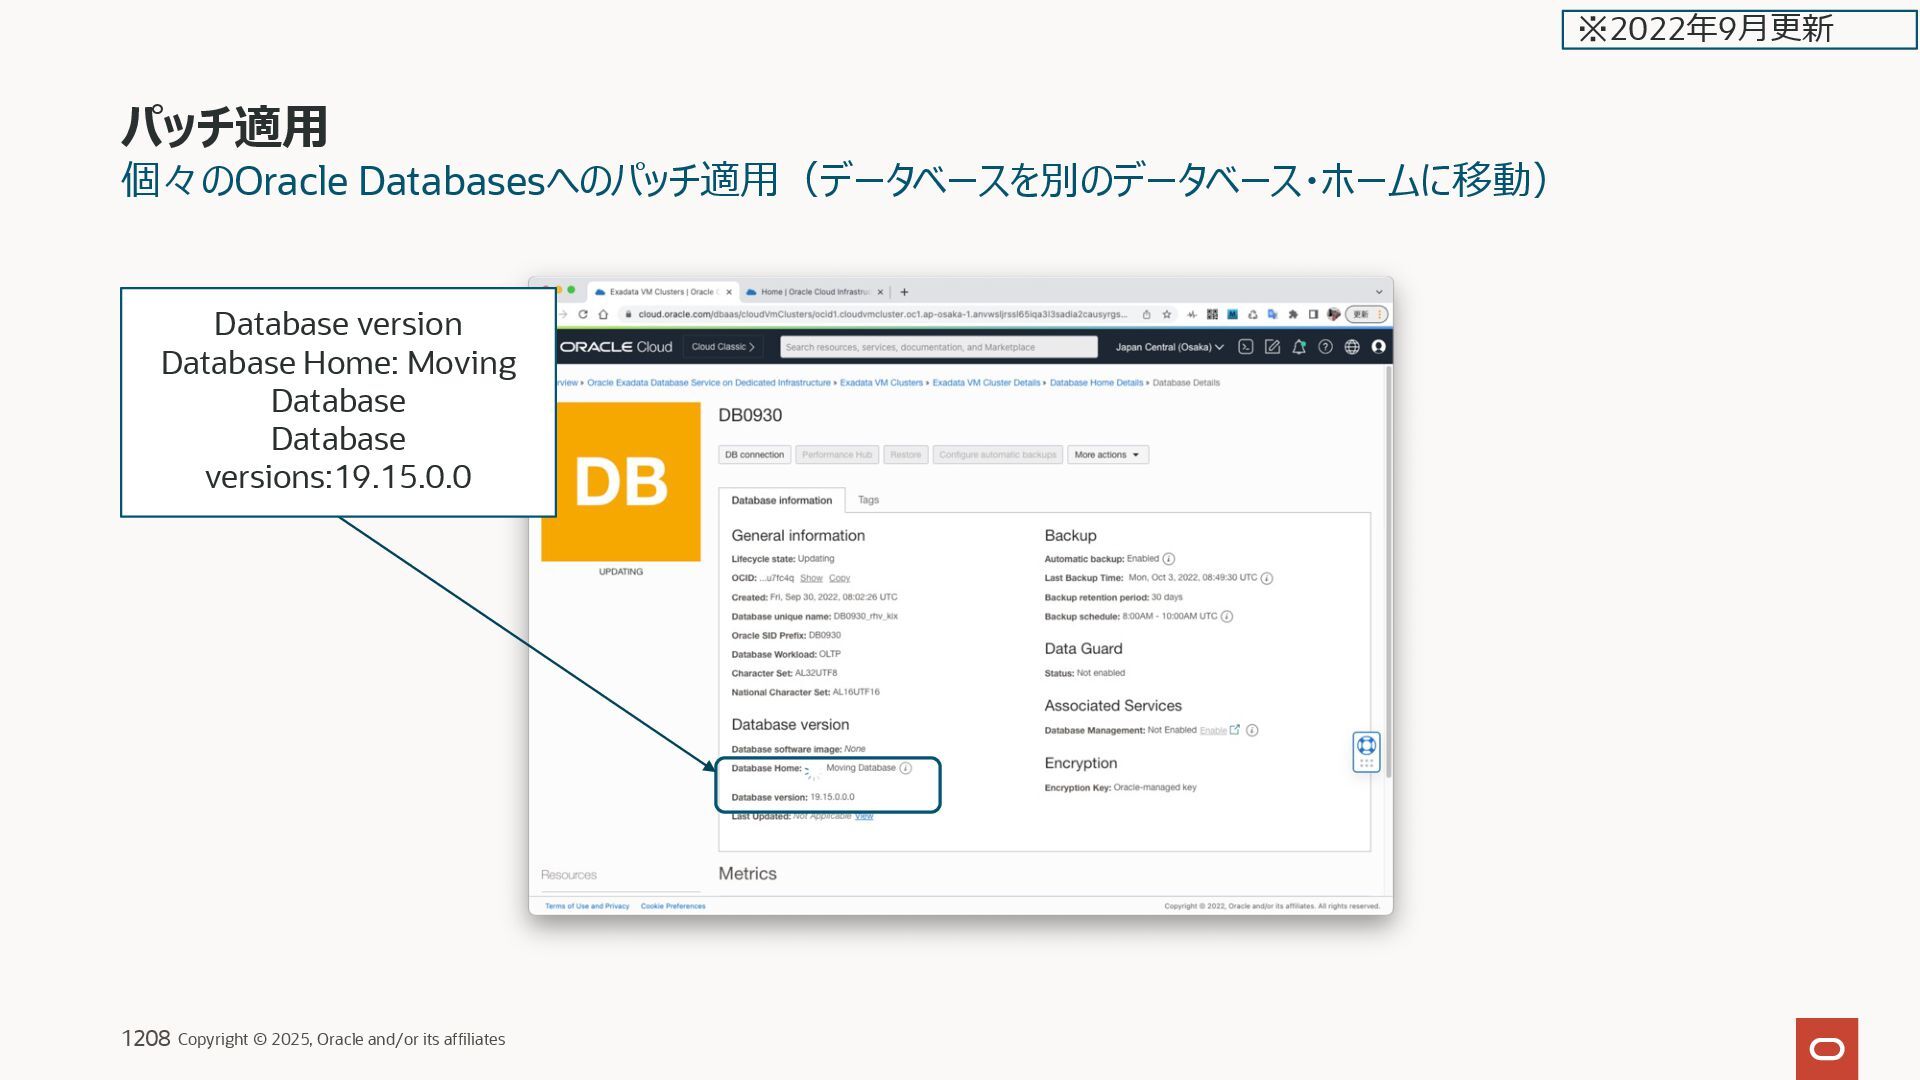
Task: Bookmark page with the star icon
Action: point(1166,314)
